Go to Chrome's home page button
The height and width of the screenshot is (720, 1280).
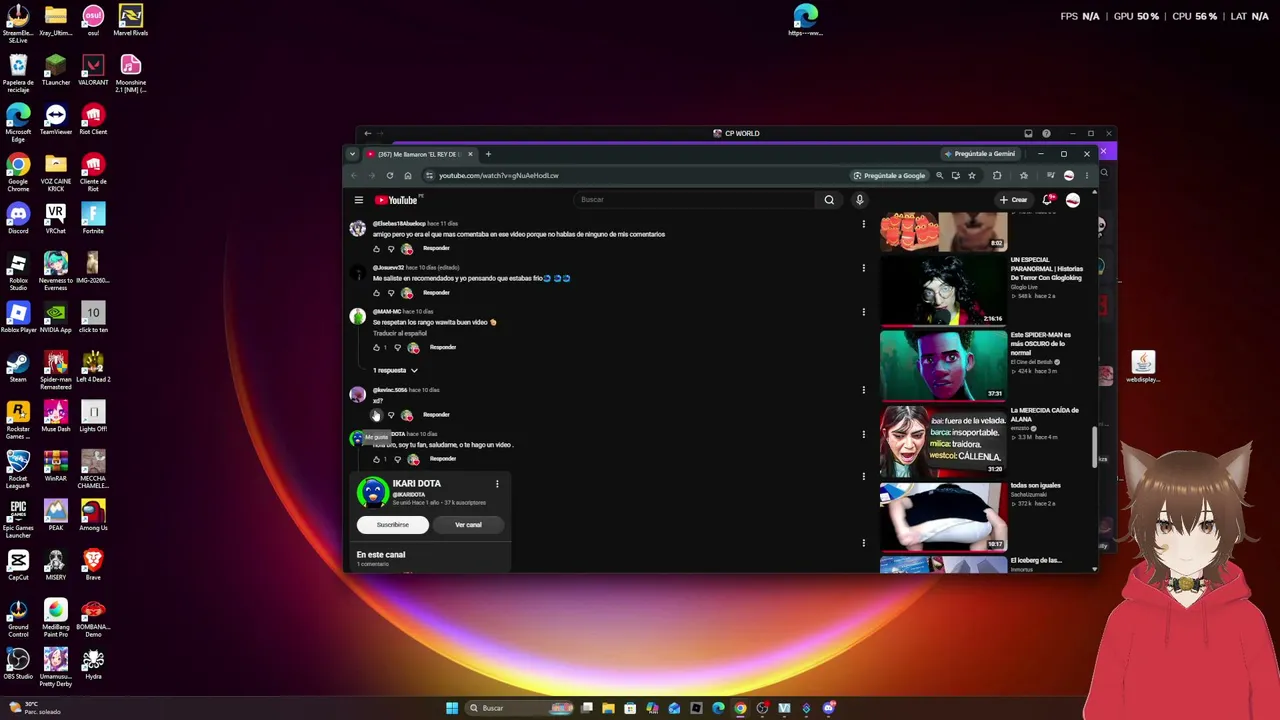click(408, 176)
